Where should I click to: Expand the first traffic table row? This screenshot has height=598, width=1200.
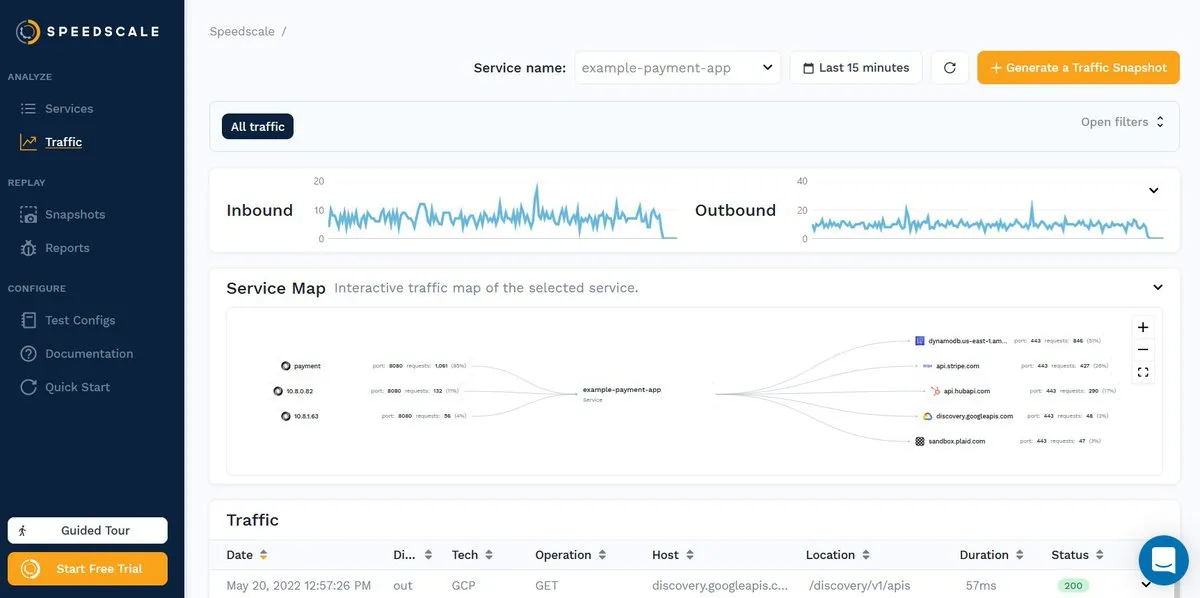pyautogui.click(x=1146, y=585)
